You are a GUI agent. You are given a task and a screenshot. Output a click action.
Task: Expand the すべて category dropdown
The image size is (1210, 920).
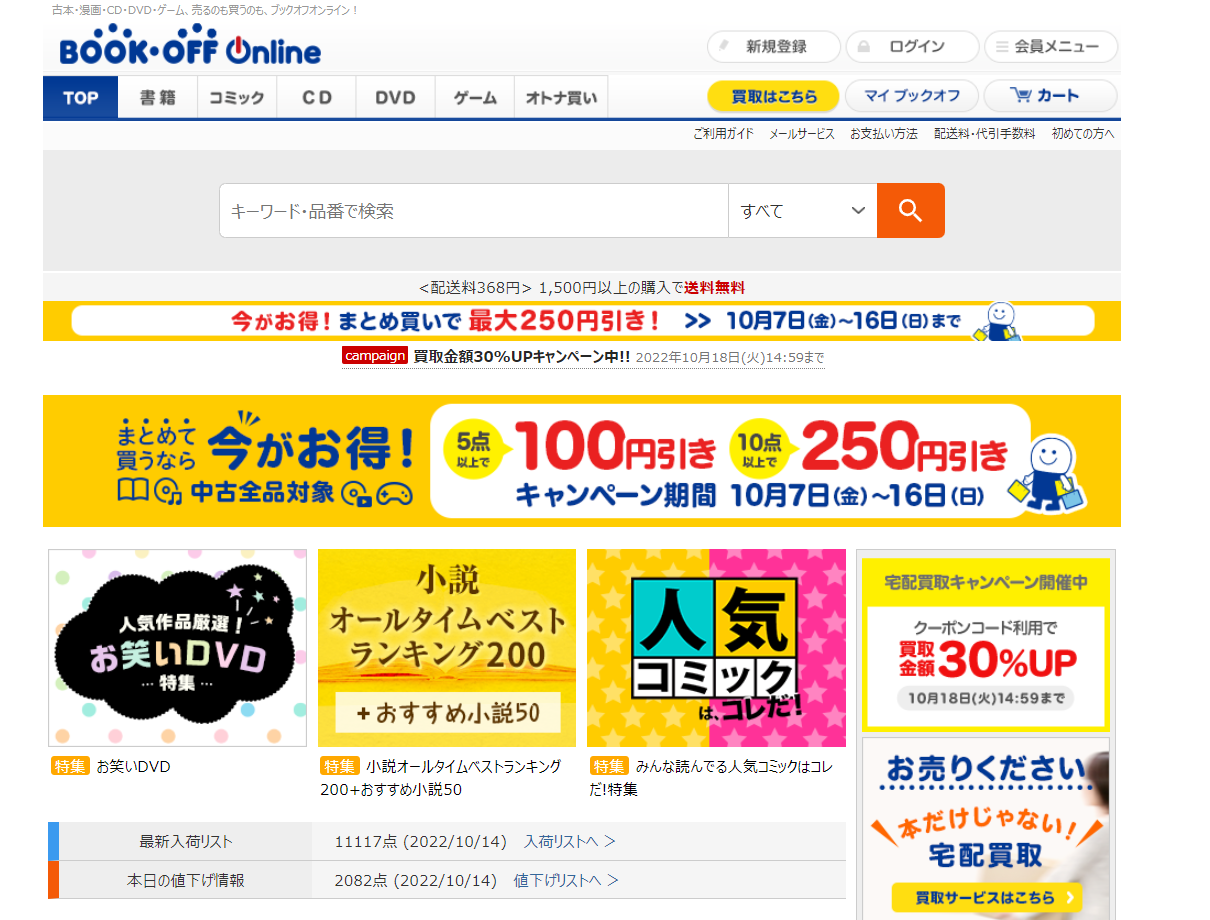pos(802,211)
